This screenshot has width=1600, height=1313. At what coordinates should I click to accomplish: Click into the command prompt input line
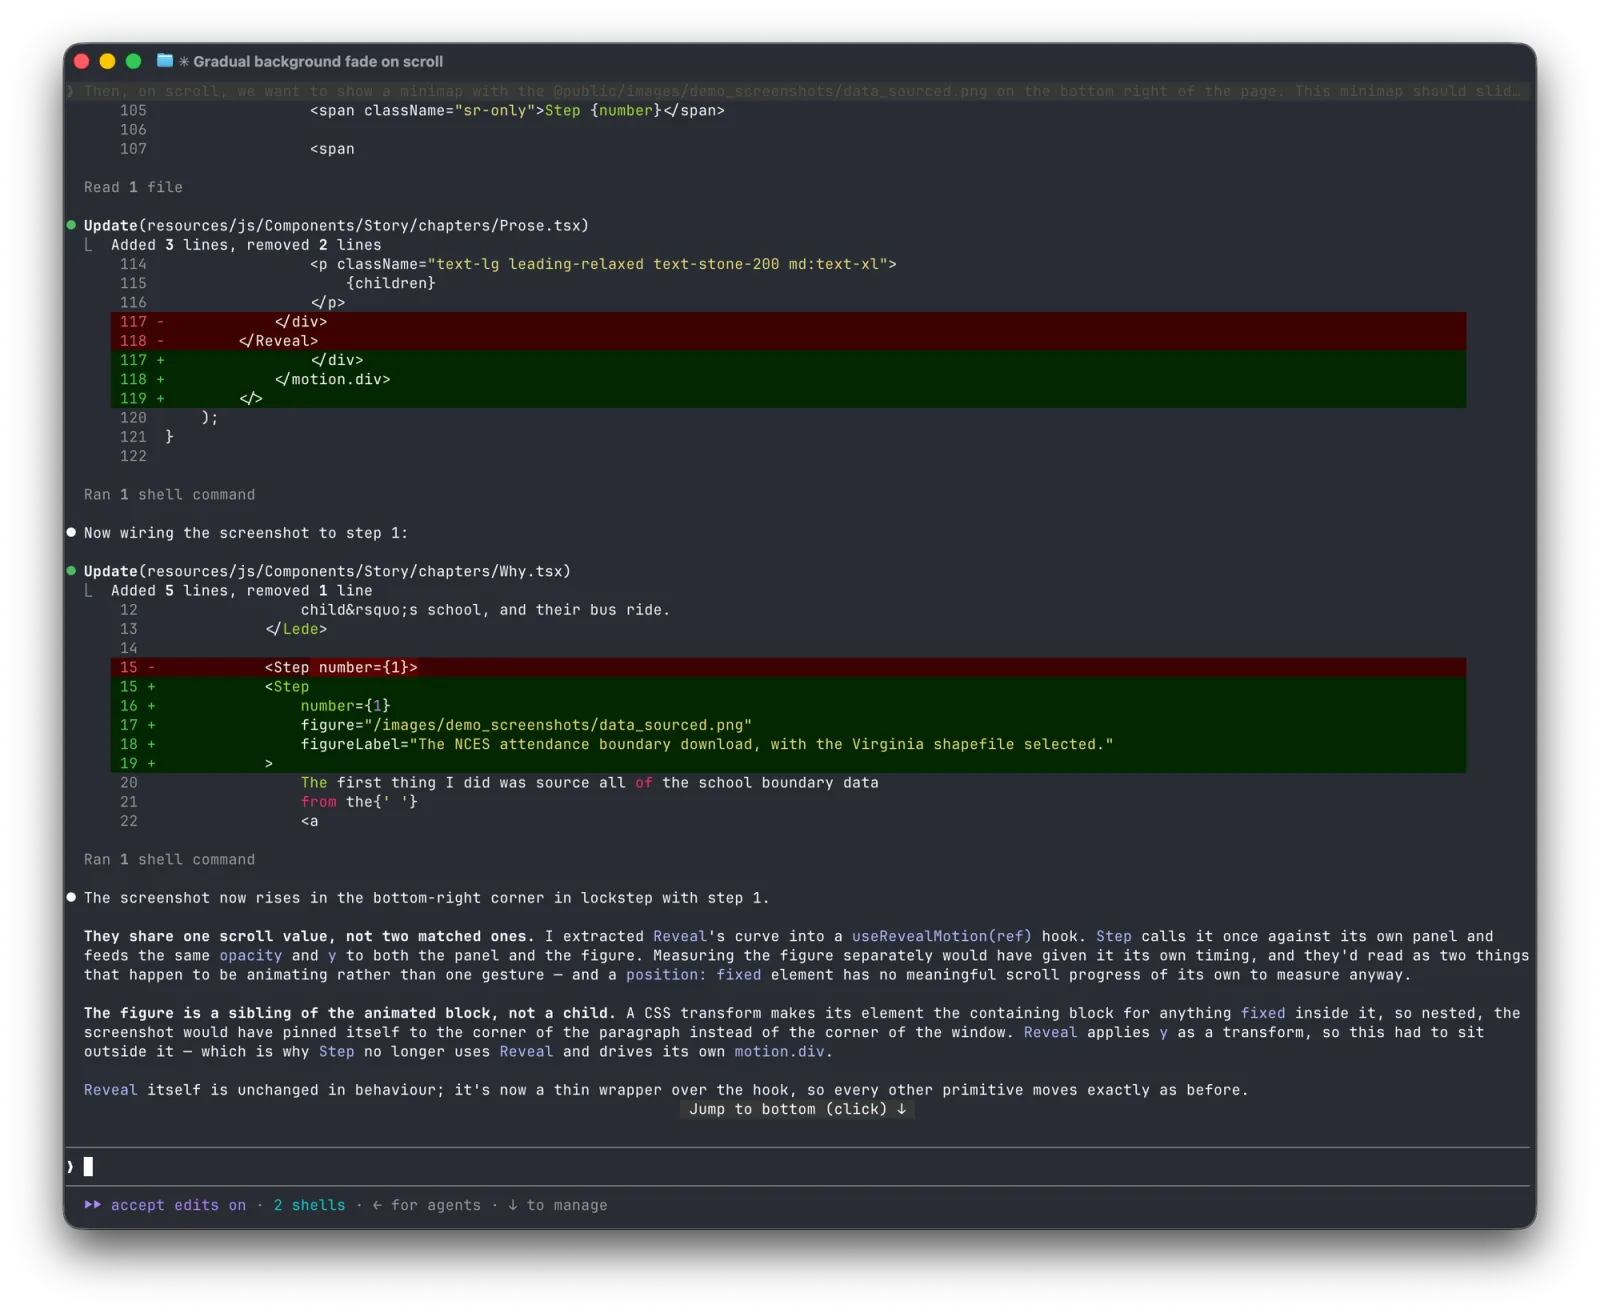(x=800, y=1167)
